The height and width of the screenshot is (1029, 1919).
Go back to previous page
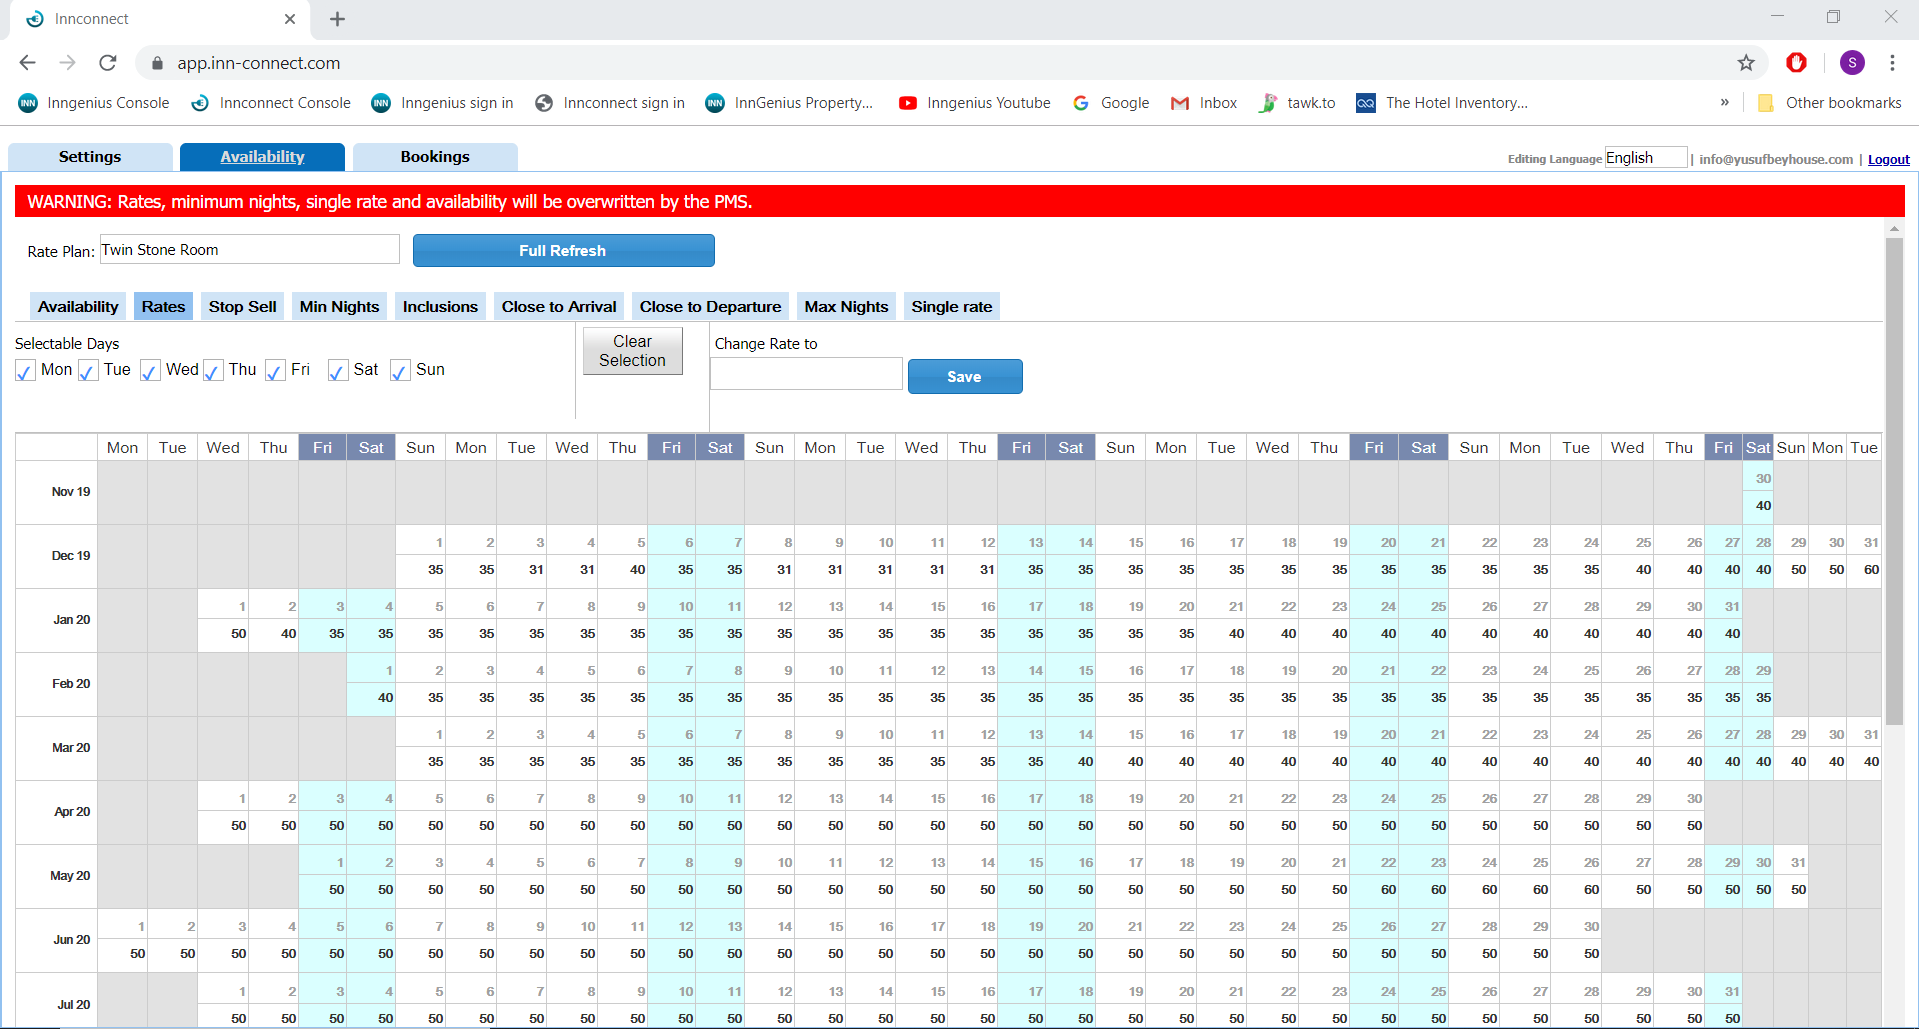coord(27,63)
